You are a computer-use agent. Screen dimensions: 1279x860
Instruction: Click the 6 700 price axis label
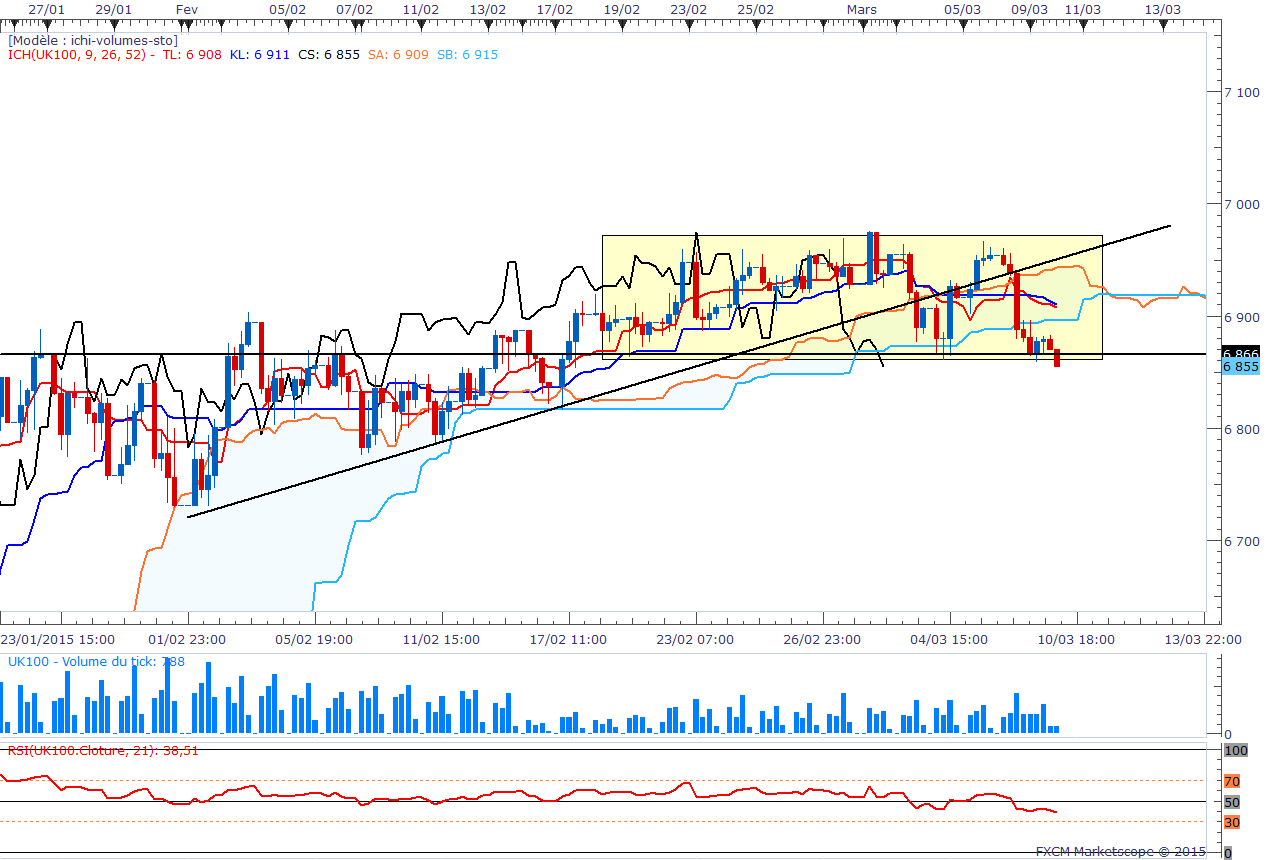[1241, 541]
